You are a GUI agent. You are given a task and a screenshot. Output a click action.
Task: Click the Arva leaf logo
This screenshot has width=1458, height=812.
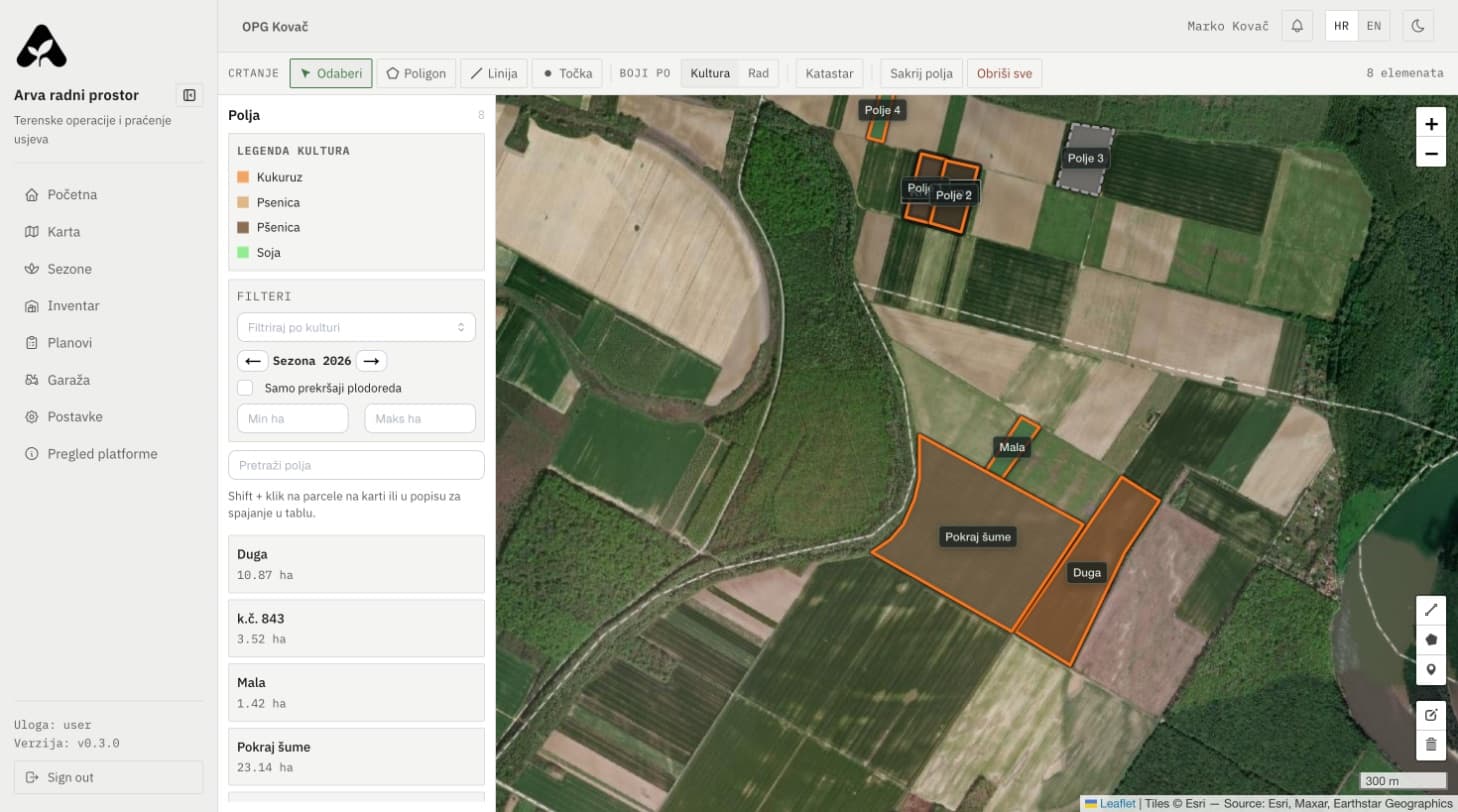pyautogui.click(x=41, y=45)
